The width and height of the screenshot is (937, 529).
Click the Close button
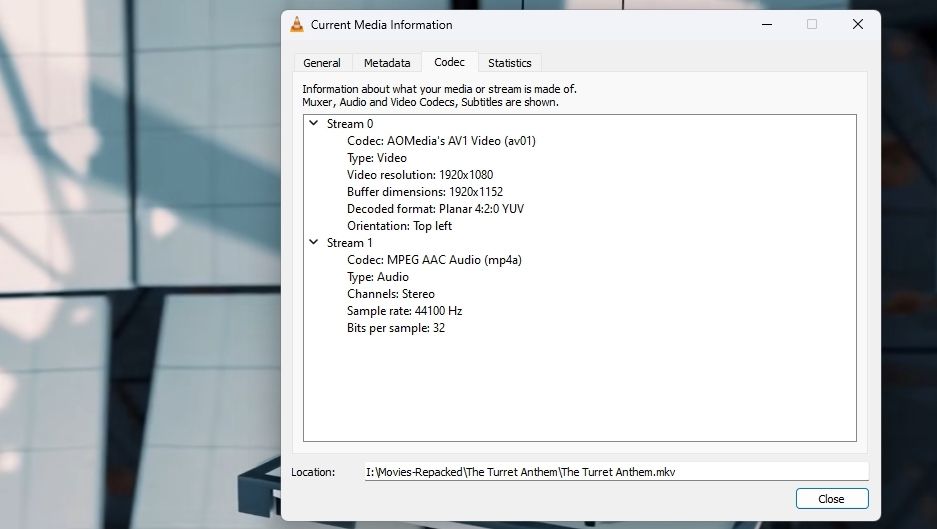tap(832, 499)
